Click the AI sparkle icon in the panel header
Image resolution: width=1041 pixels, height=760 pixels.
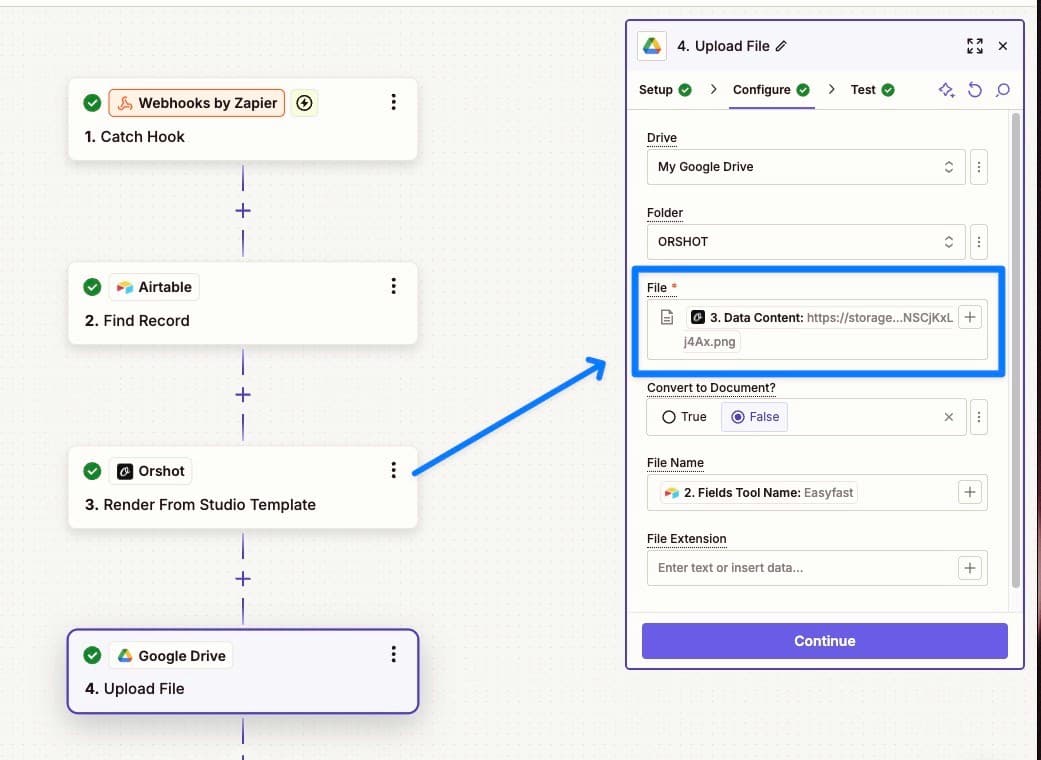pyautogui.click(x=947, y=90)
